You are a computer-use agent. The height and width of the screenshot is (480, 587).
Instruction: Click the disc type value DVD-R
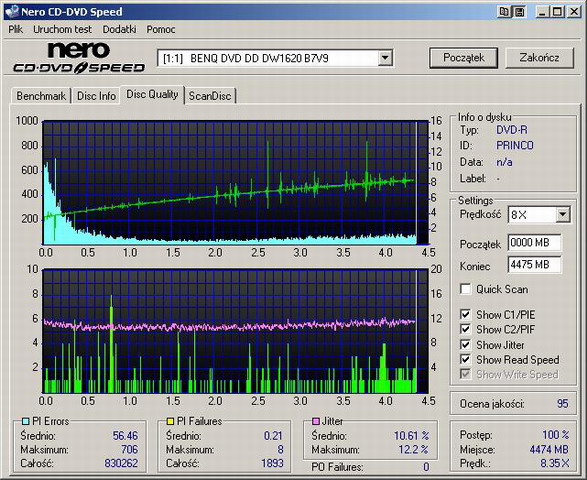pos(512,130)
